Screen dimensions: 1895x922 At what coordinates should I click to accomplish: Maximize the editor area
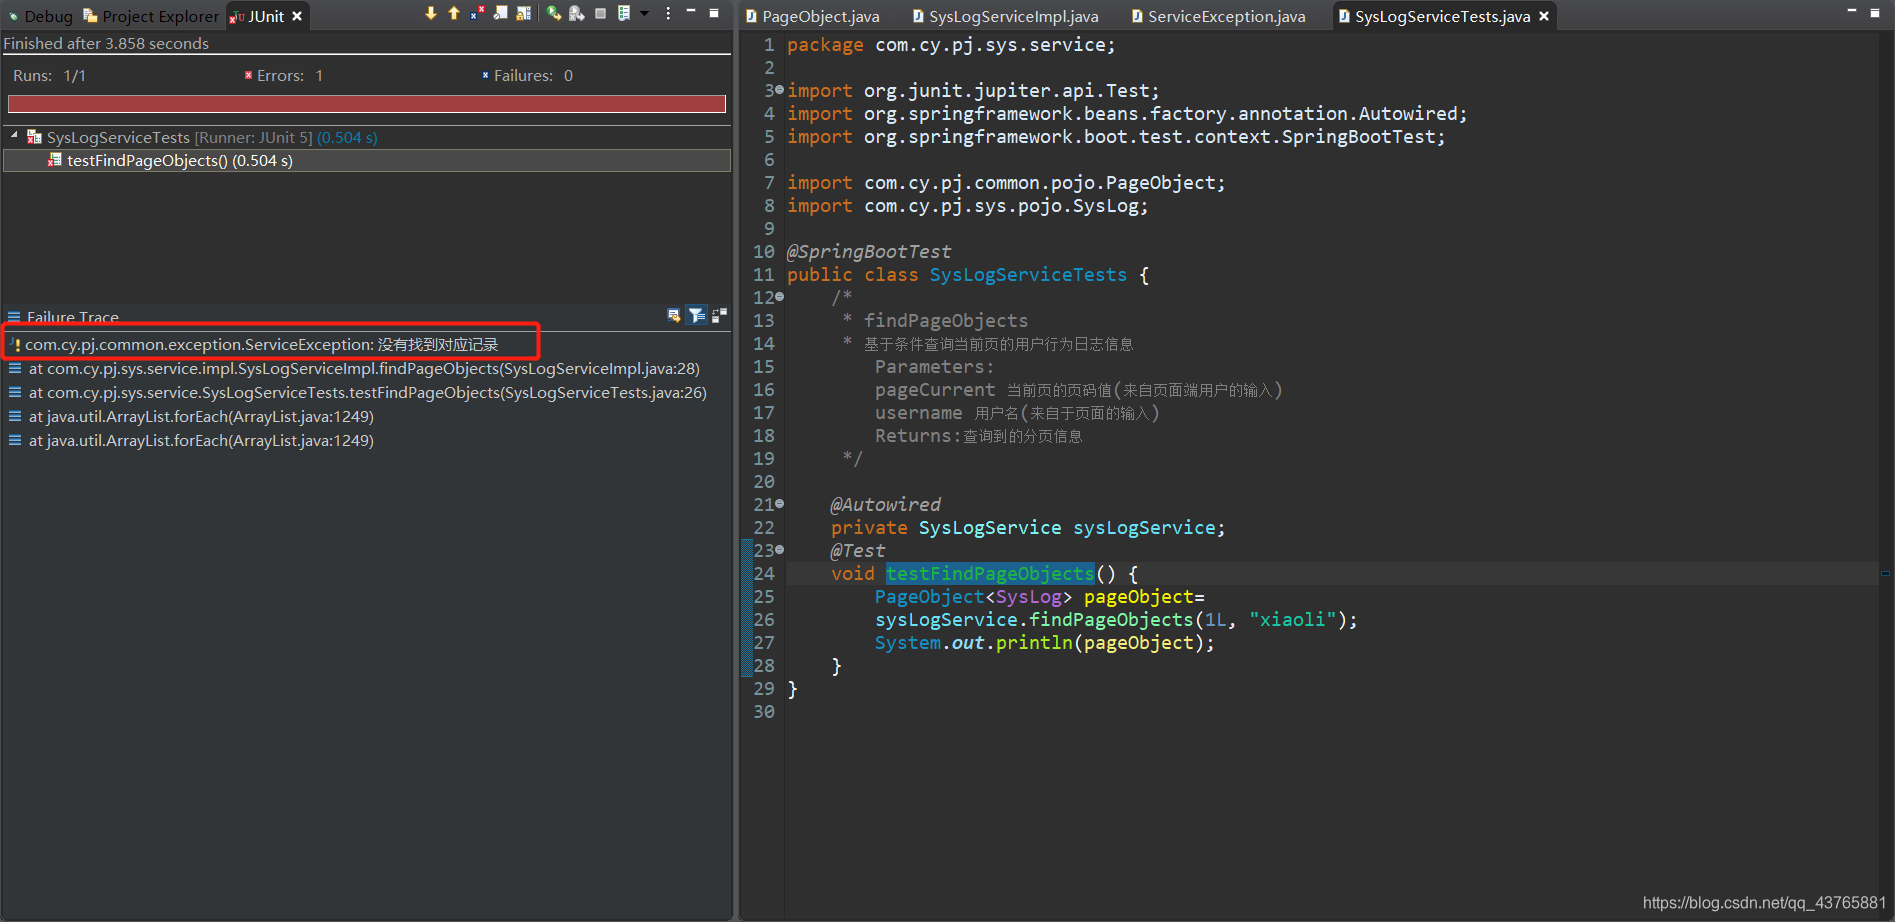click(1875, 13)
